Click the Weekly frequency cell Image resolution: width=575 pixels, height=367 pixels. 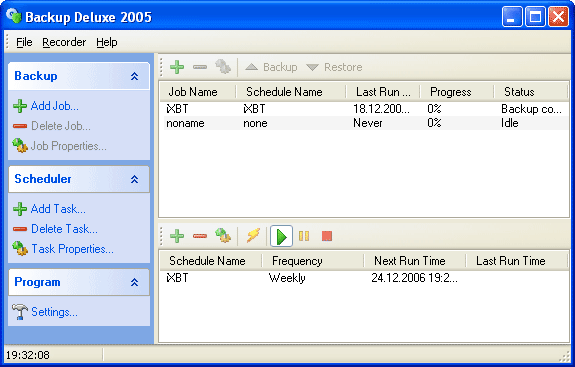287,278
